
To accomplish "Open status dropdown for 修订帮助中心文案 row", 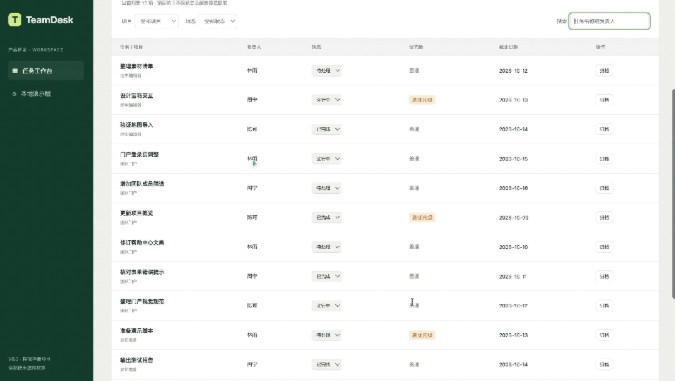I will [x=326, y=247].
